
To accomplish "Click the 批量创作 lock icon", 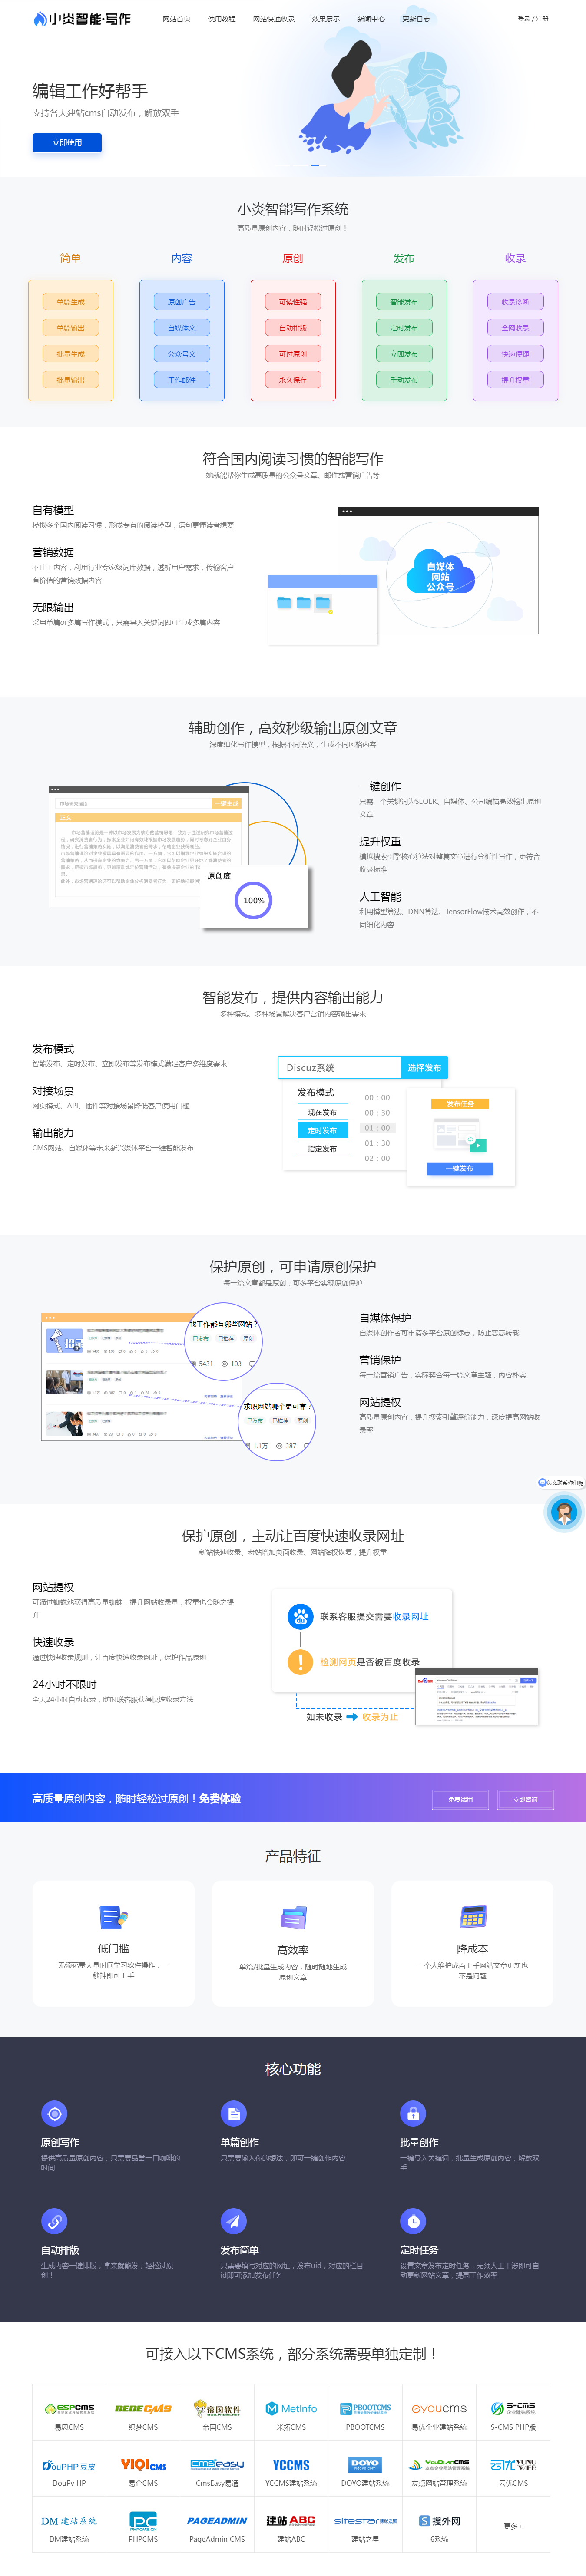I will coord(413,2113).
